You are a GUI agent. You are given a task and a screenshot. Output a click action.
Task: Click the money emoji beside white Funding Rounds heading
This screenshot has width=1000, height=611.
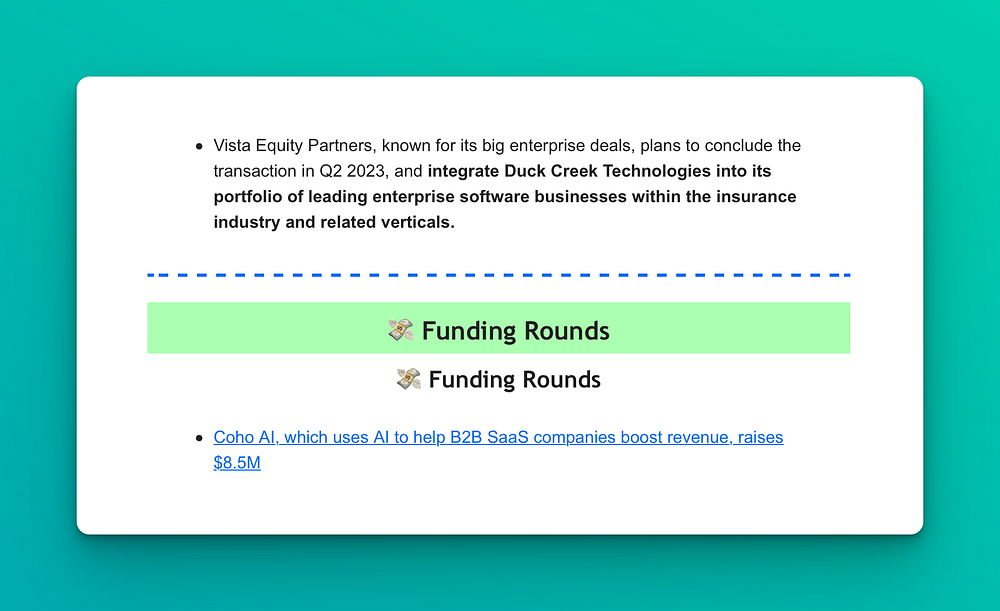pyautogui.click(x=408, y=379)
